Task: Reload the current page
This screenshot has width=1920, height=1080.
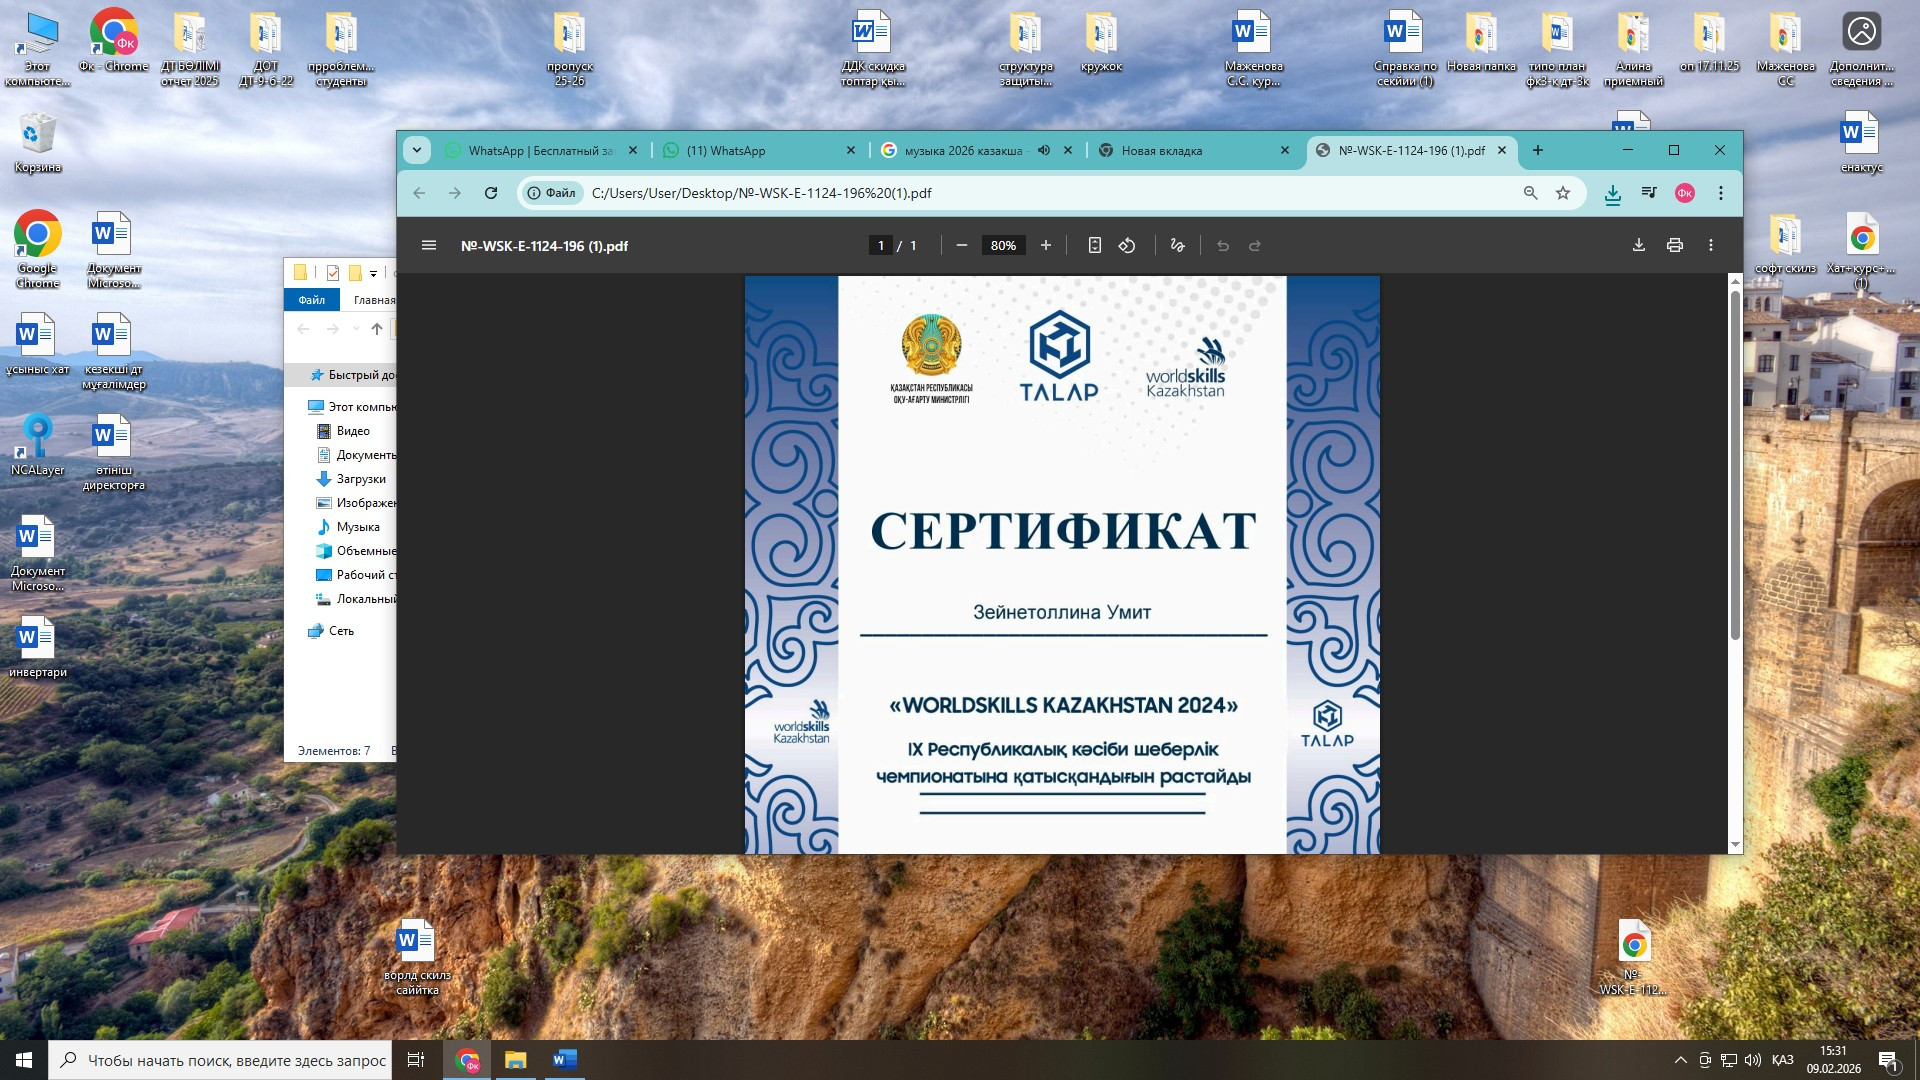Action: (491, 193)
